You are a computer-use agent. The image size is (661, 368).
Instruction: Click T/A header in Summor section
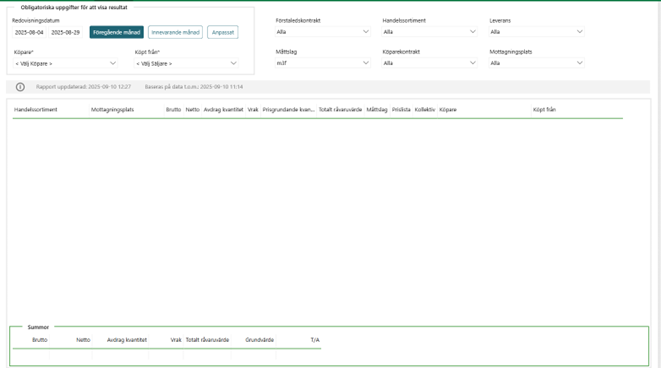pos(315,340)
